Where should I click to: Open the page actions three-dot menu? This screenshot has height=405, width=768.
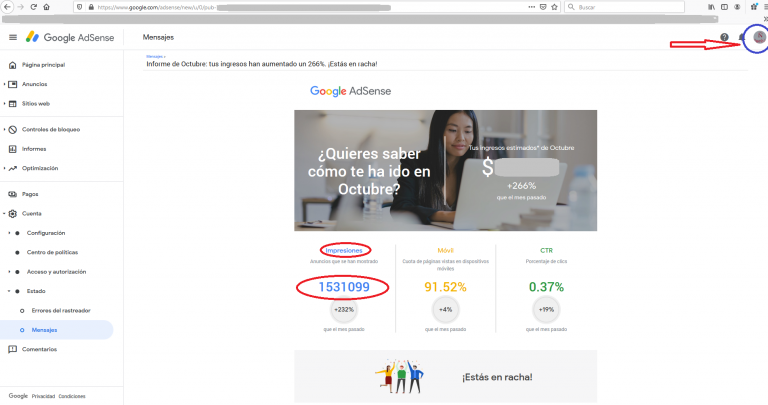click(x=532, y=7)
